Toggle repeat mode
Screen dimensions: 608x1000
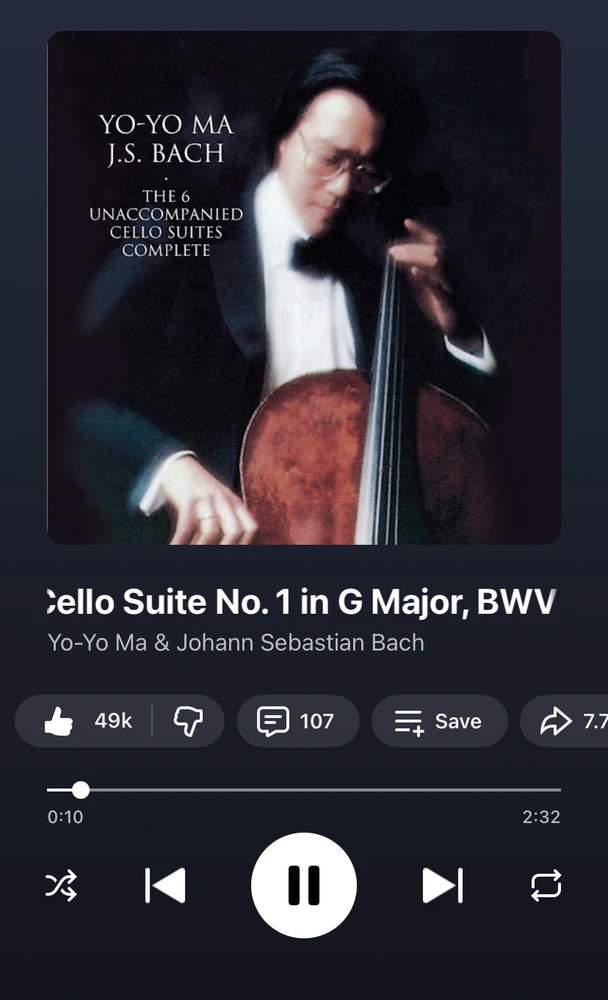546,885
